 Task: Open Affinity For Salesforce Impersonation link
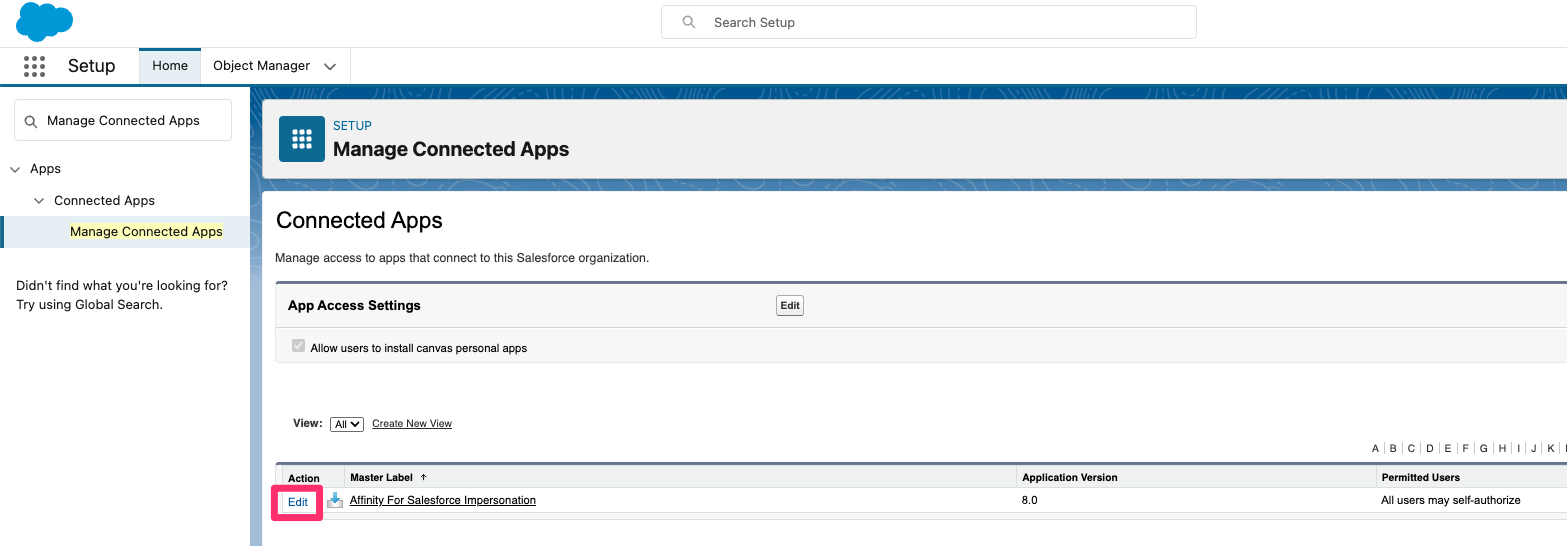click(443, 500)
